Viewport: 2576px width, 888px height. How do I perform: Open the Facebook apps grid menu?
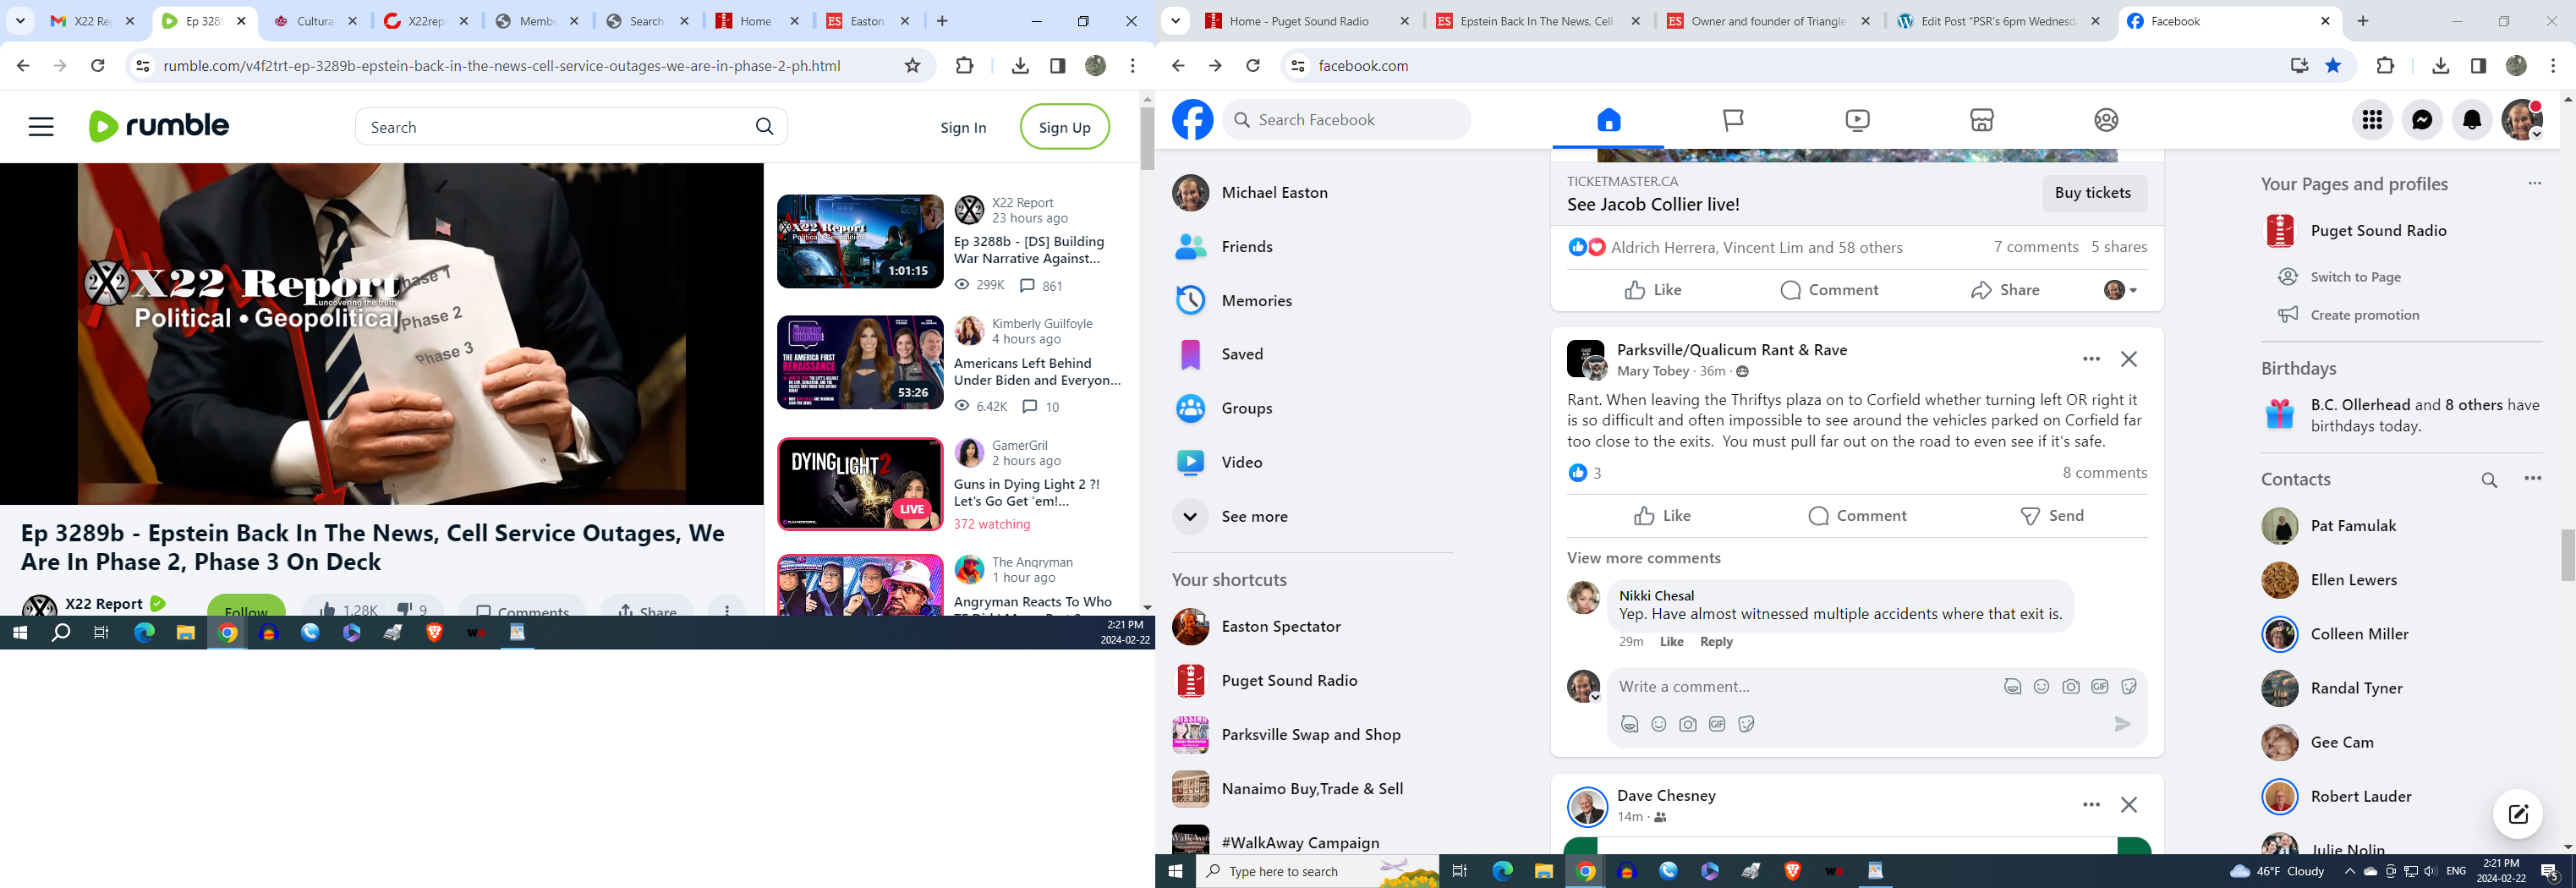pos(2372,120)
